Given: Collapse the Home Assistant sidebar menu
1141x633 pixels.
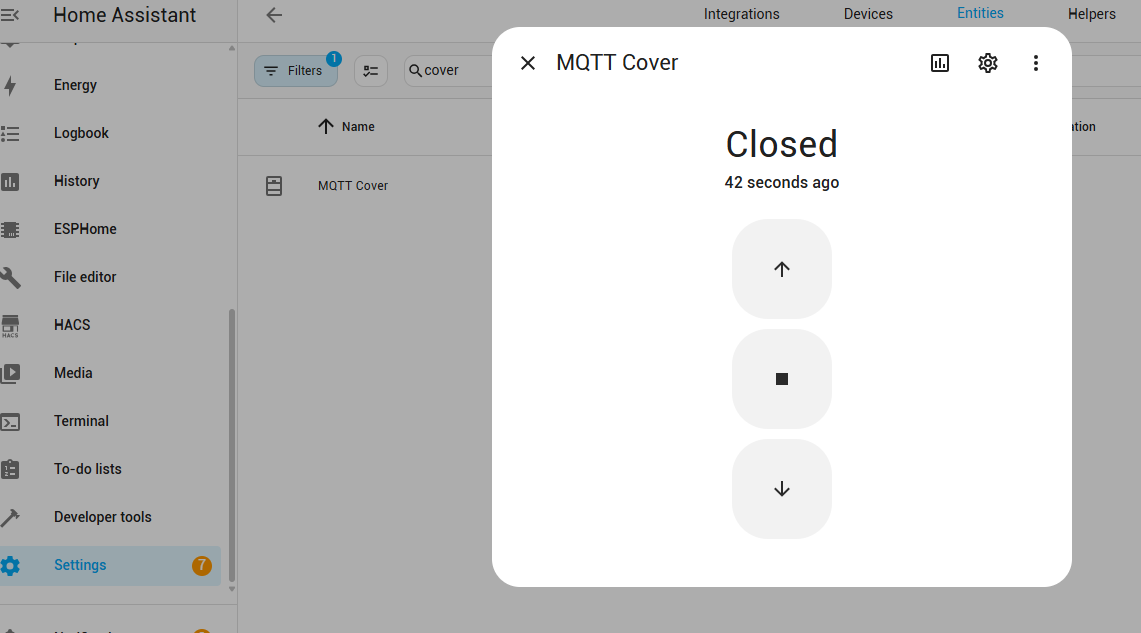Looking at the screenshot, I should (x=10, y=15).
